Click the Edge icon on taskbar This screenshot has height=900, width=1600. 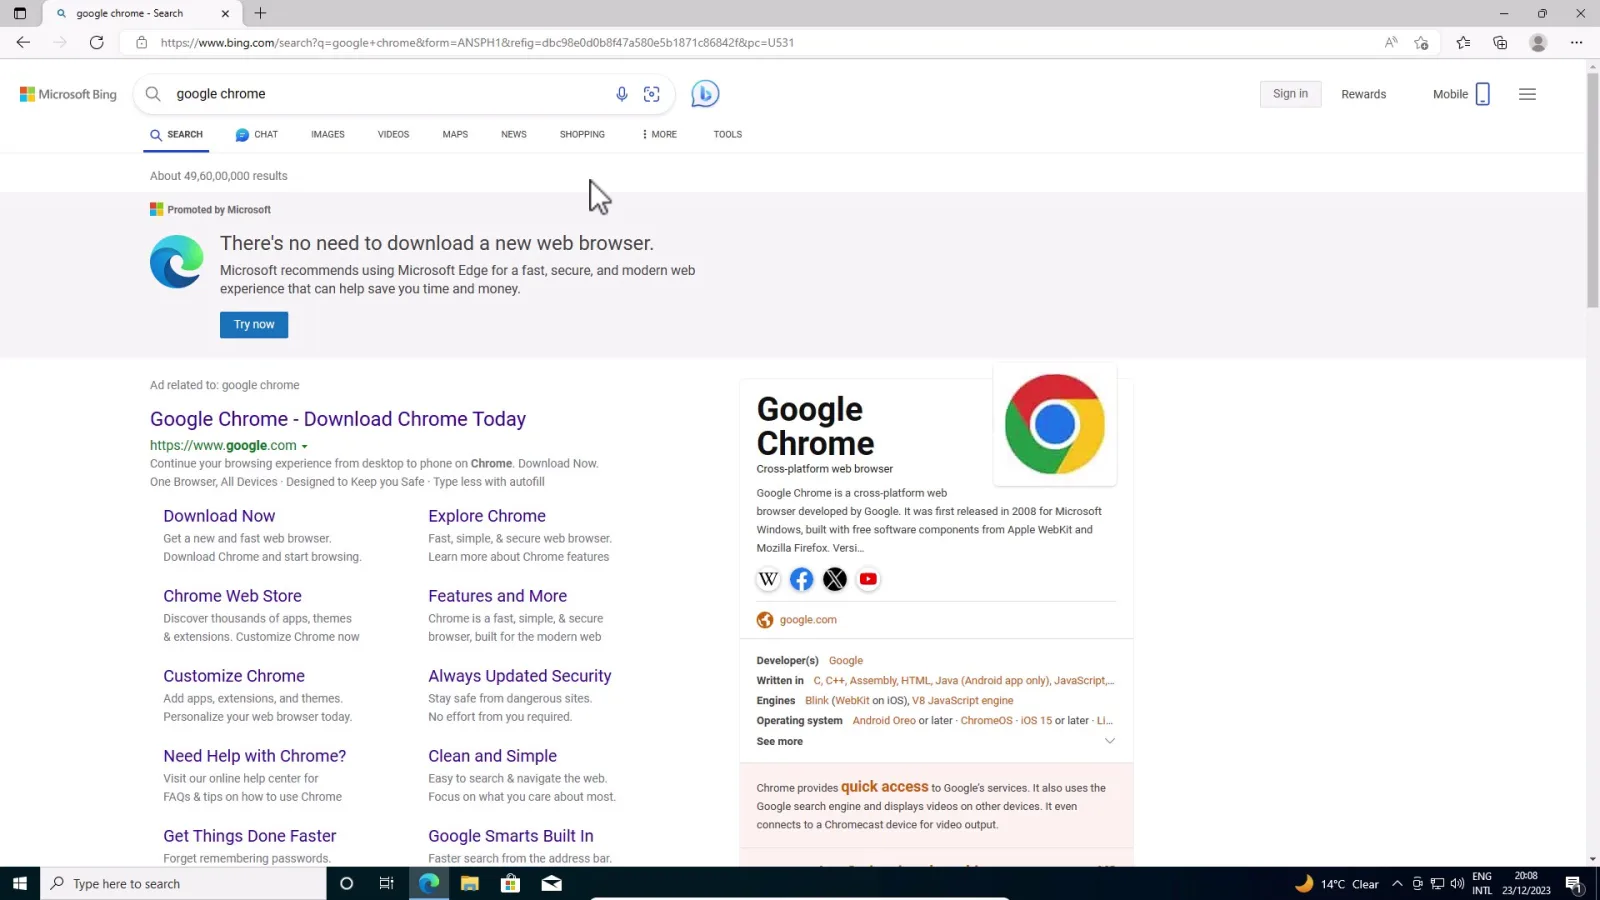429,884
